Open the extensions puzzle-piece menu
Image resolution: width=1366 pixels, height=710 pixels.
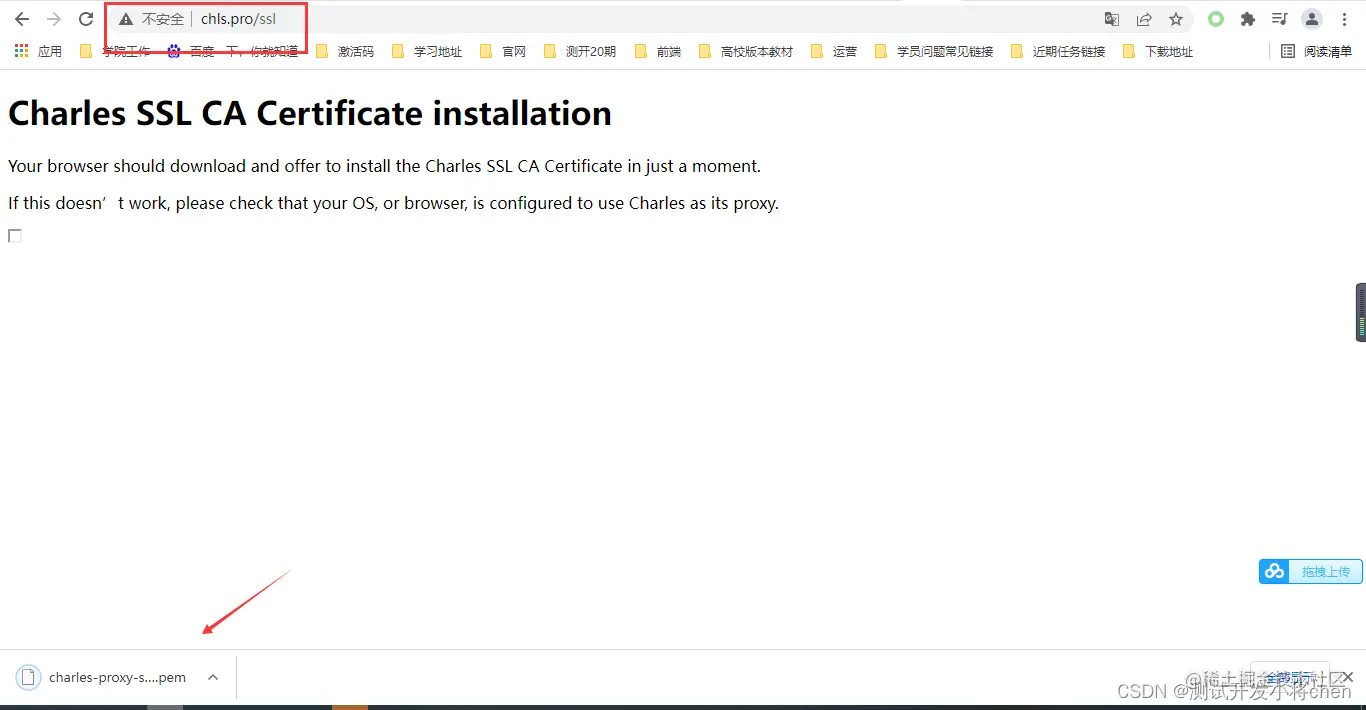click(1248, 19)
